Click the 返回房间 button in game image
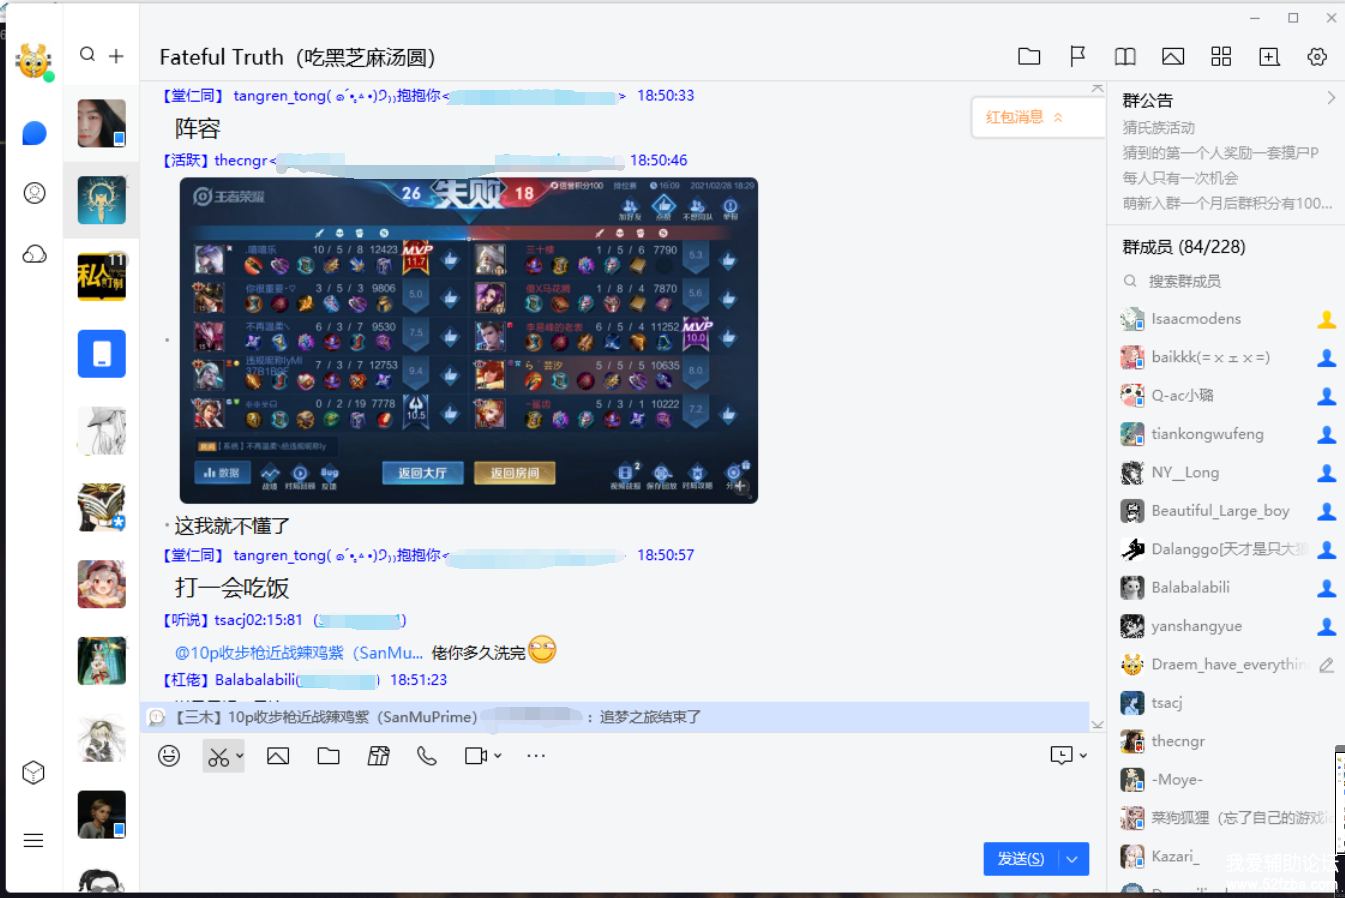Image resolution: width=1345 pixels, height=898 pixels. [514, 473]
